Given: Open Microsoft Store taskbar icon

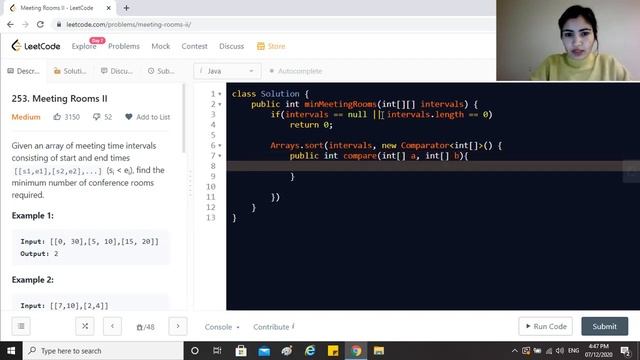Looking at the screenshot, I should tap(241, 351).
